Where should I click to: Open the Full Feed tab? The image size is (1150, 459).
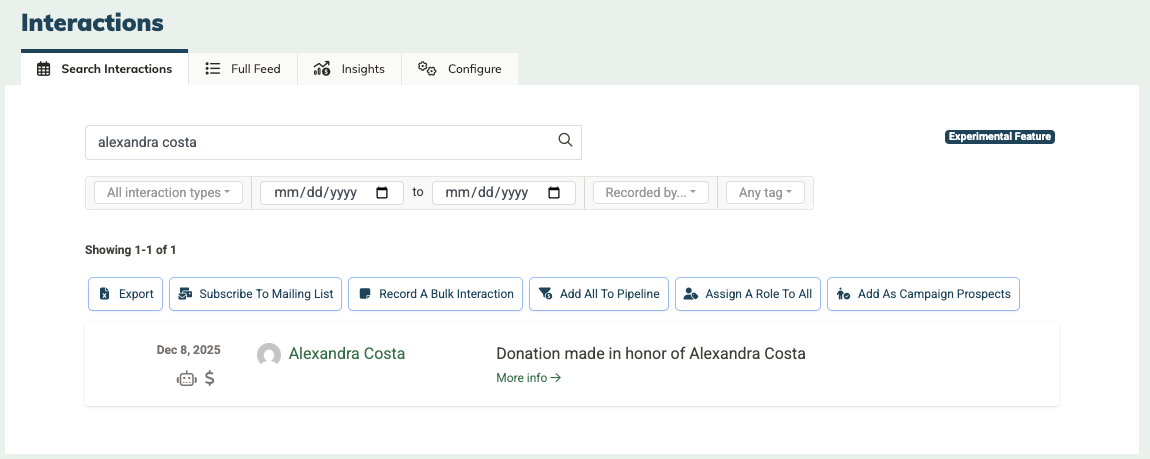(x=243, y=69)
